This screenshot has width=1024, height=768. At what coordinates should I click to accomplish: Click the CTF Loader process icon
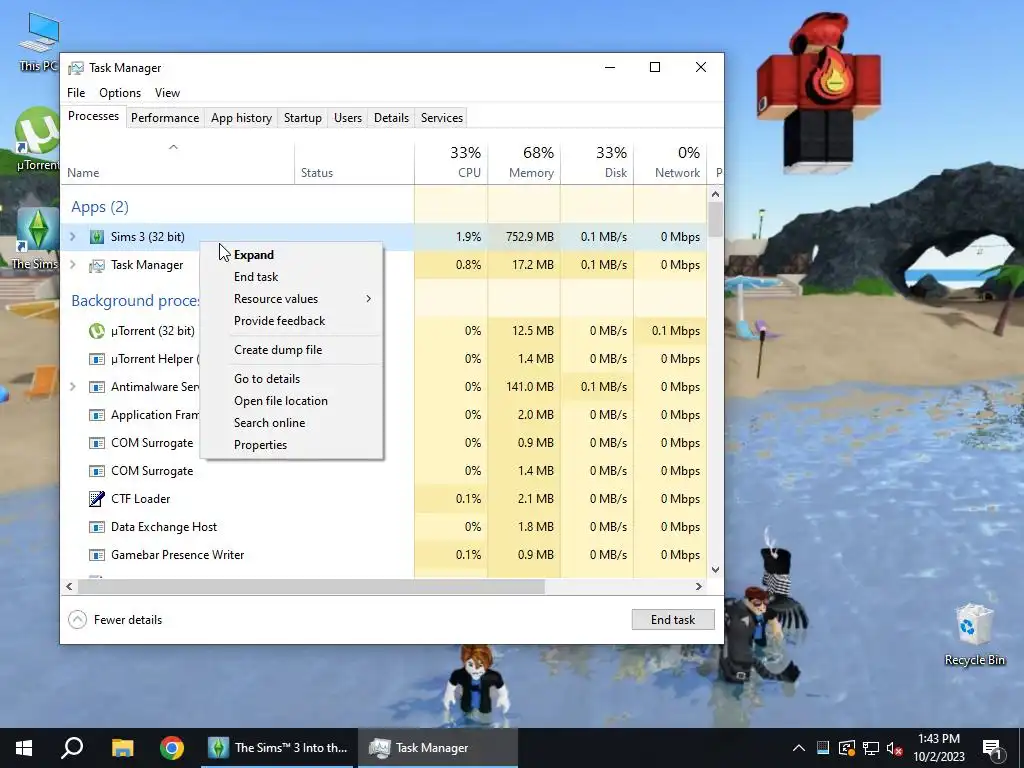[x=97, y=499]
